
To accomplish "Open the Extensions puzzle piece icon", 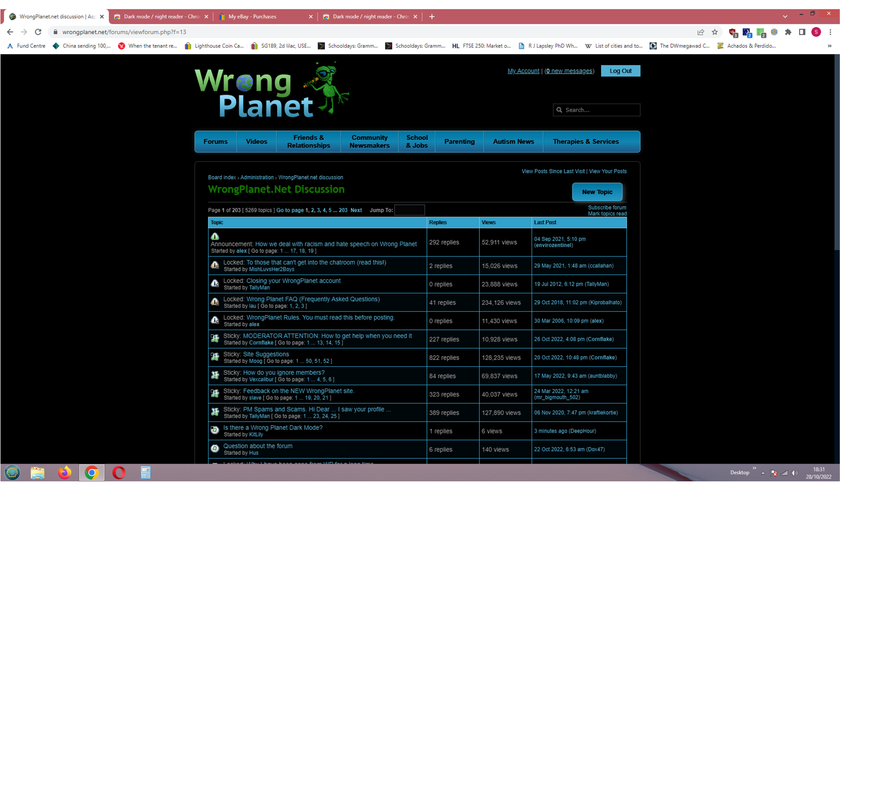I will 788,32.
